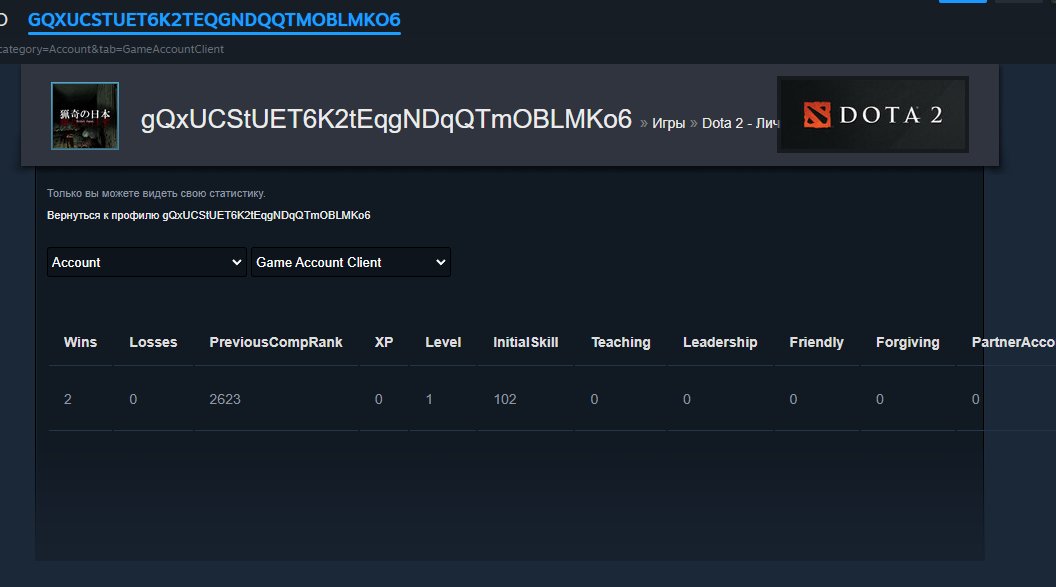Click the Level column header
The height and width of the screenshot is (587, 1056).
coord(443,342)
